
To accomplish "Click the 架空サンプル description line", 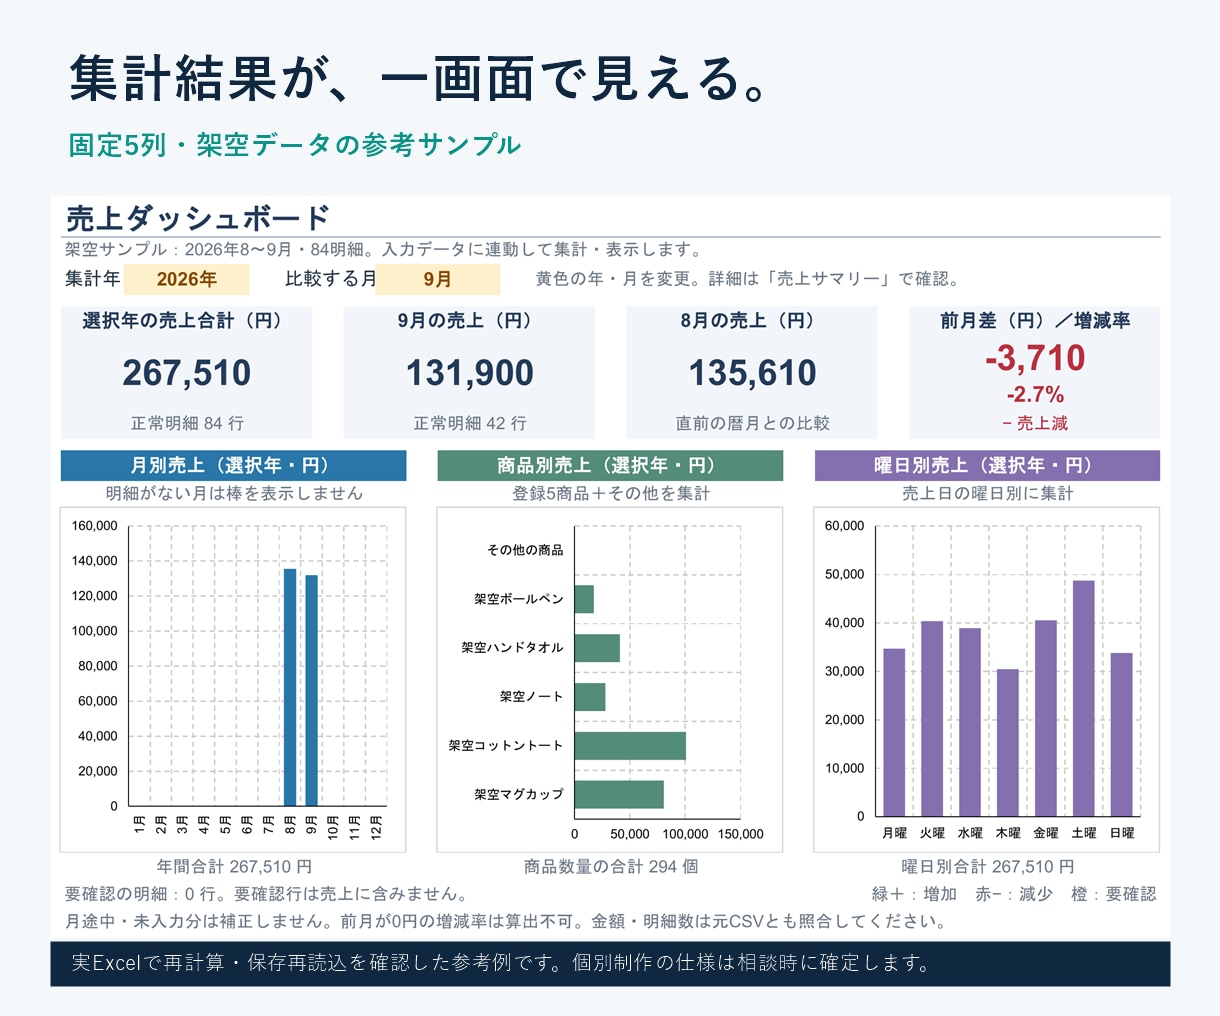I will (385, 250).
